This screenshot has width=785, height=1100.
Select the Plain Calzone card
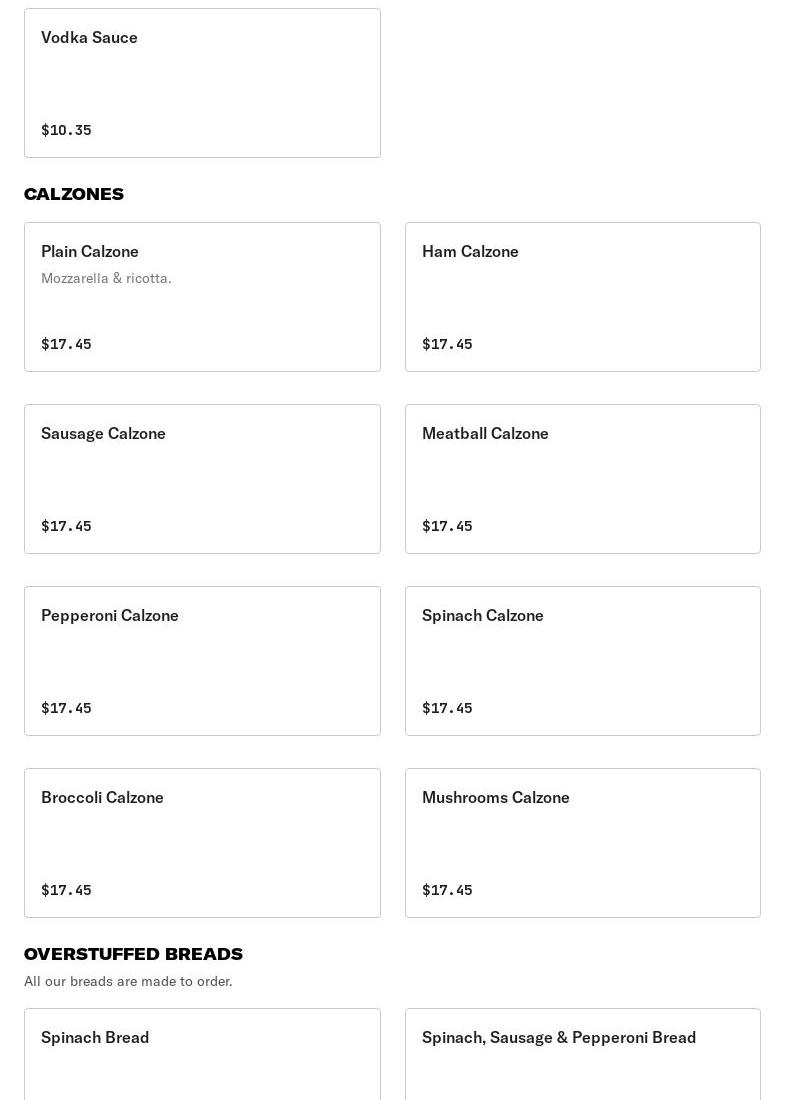coord(202,297)
